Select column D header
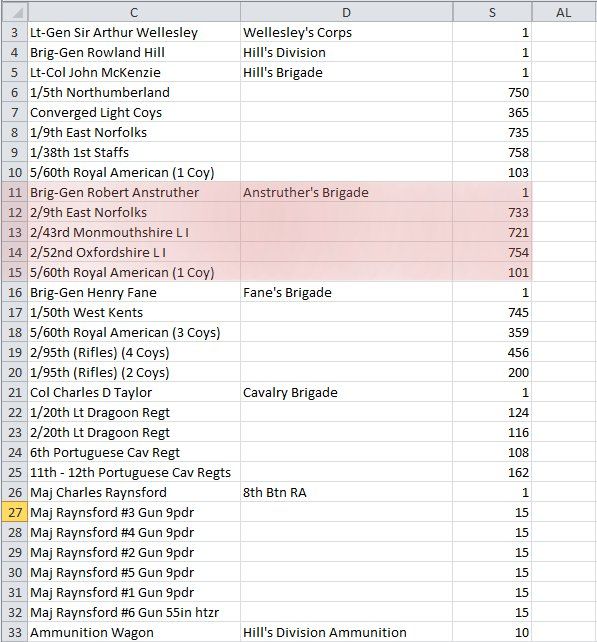Viewport: 597px width, 642px height. pos(346,13)
